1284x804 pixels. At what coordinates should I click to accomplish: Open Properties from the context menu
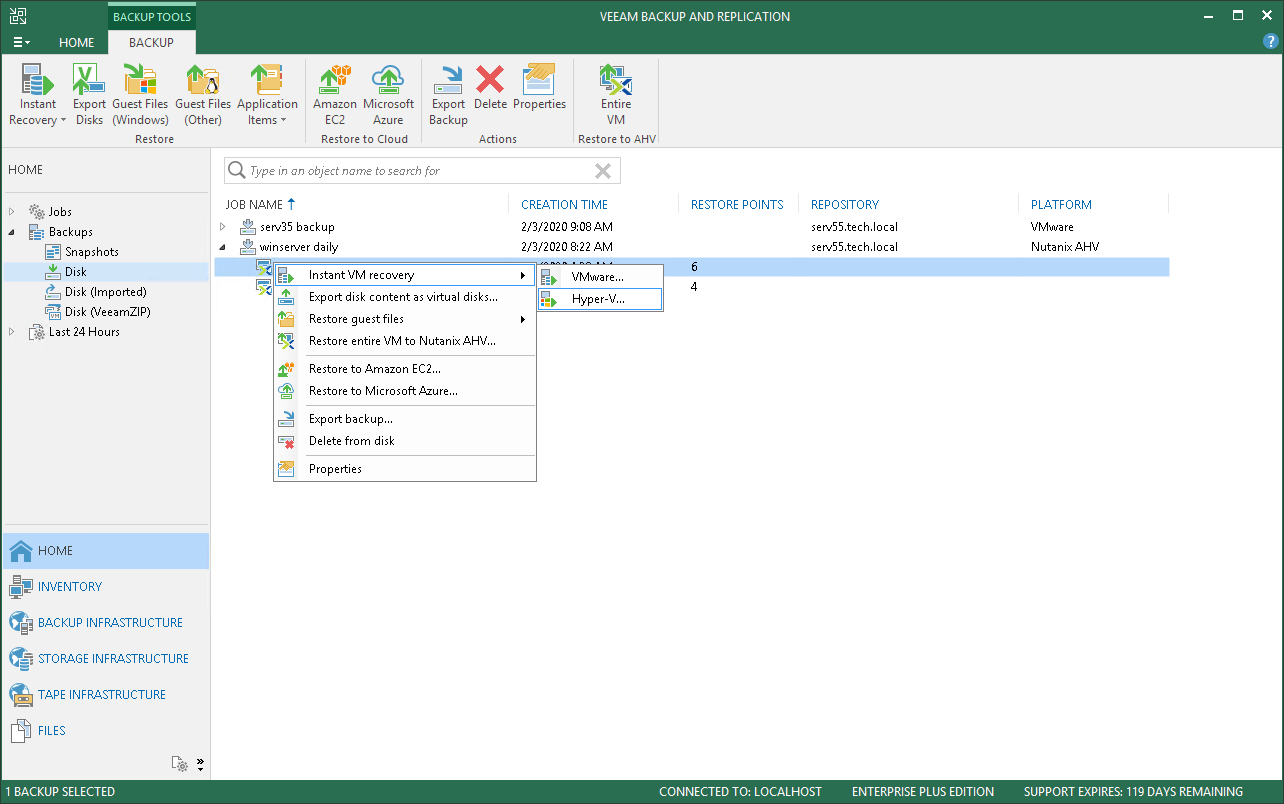point(405,469)
